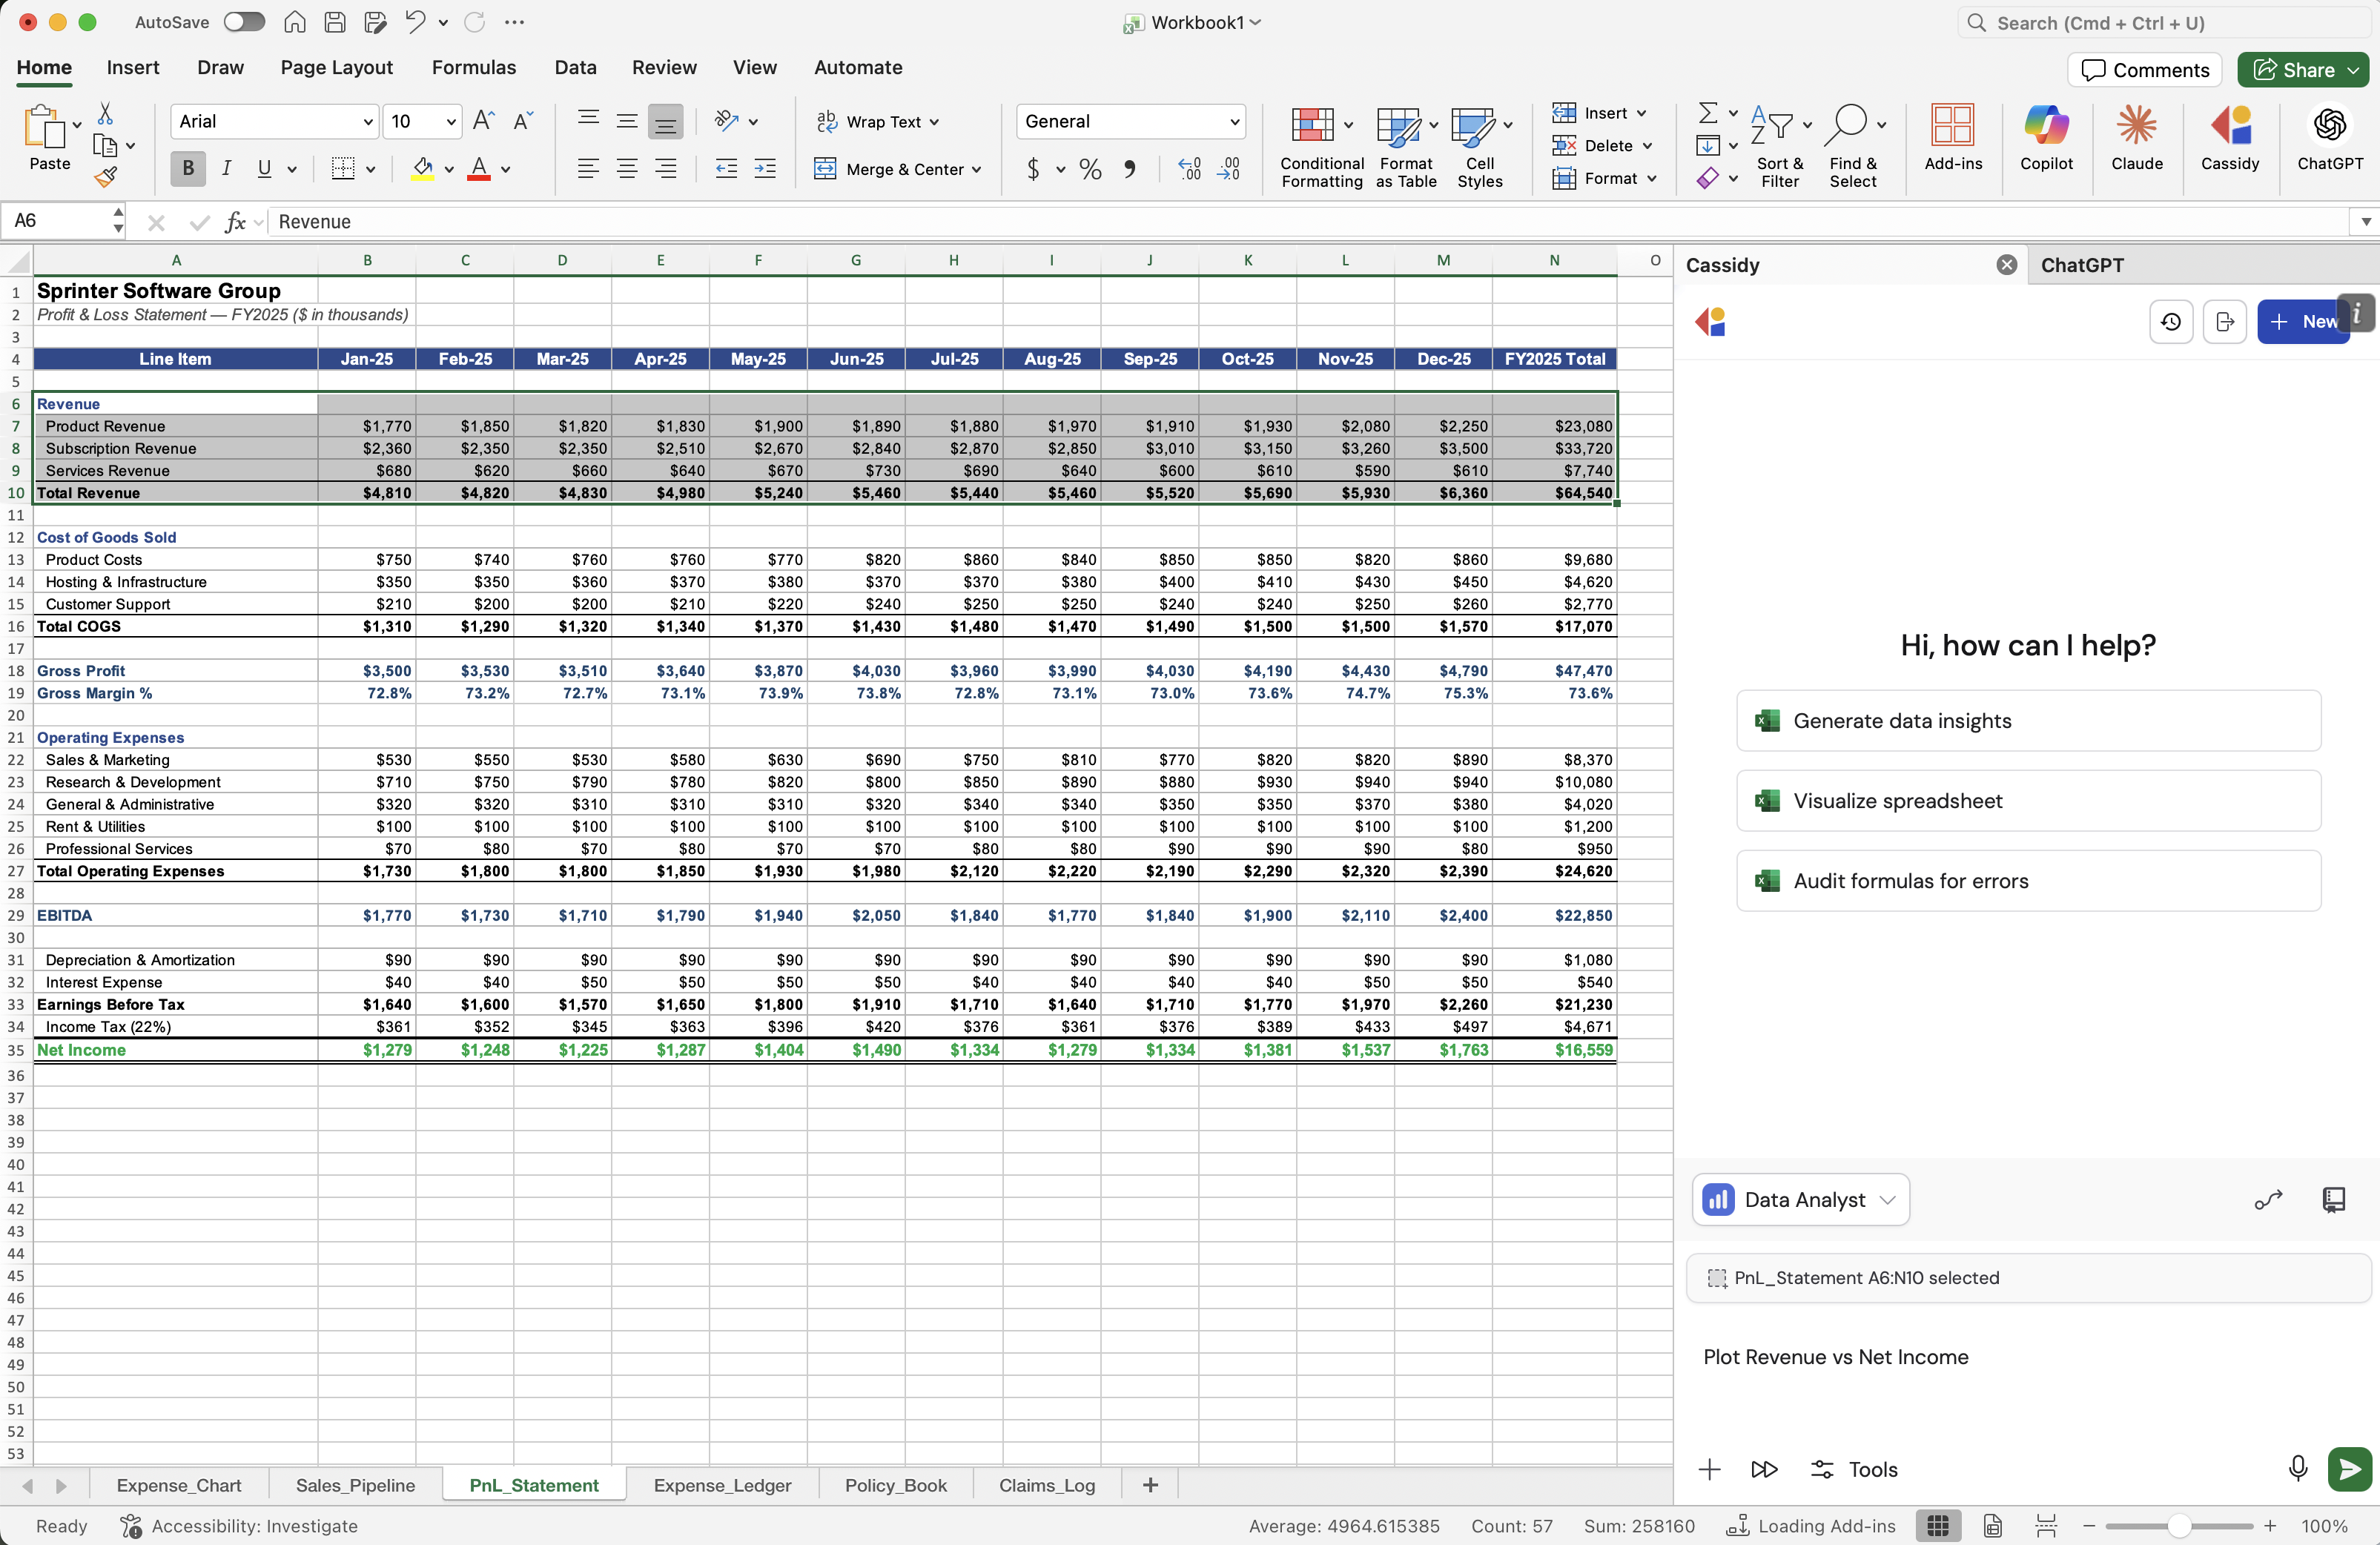Viewport: 2380px width, 1545px height.
Task: Toggle Italic formatting
Action: point(226,169)
